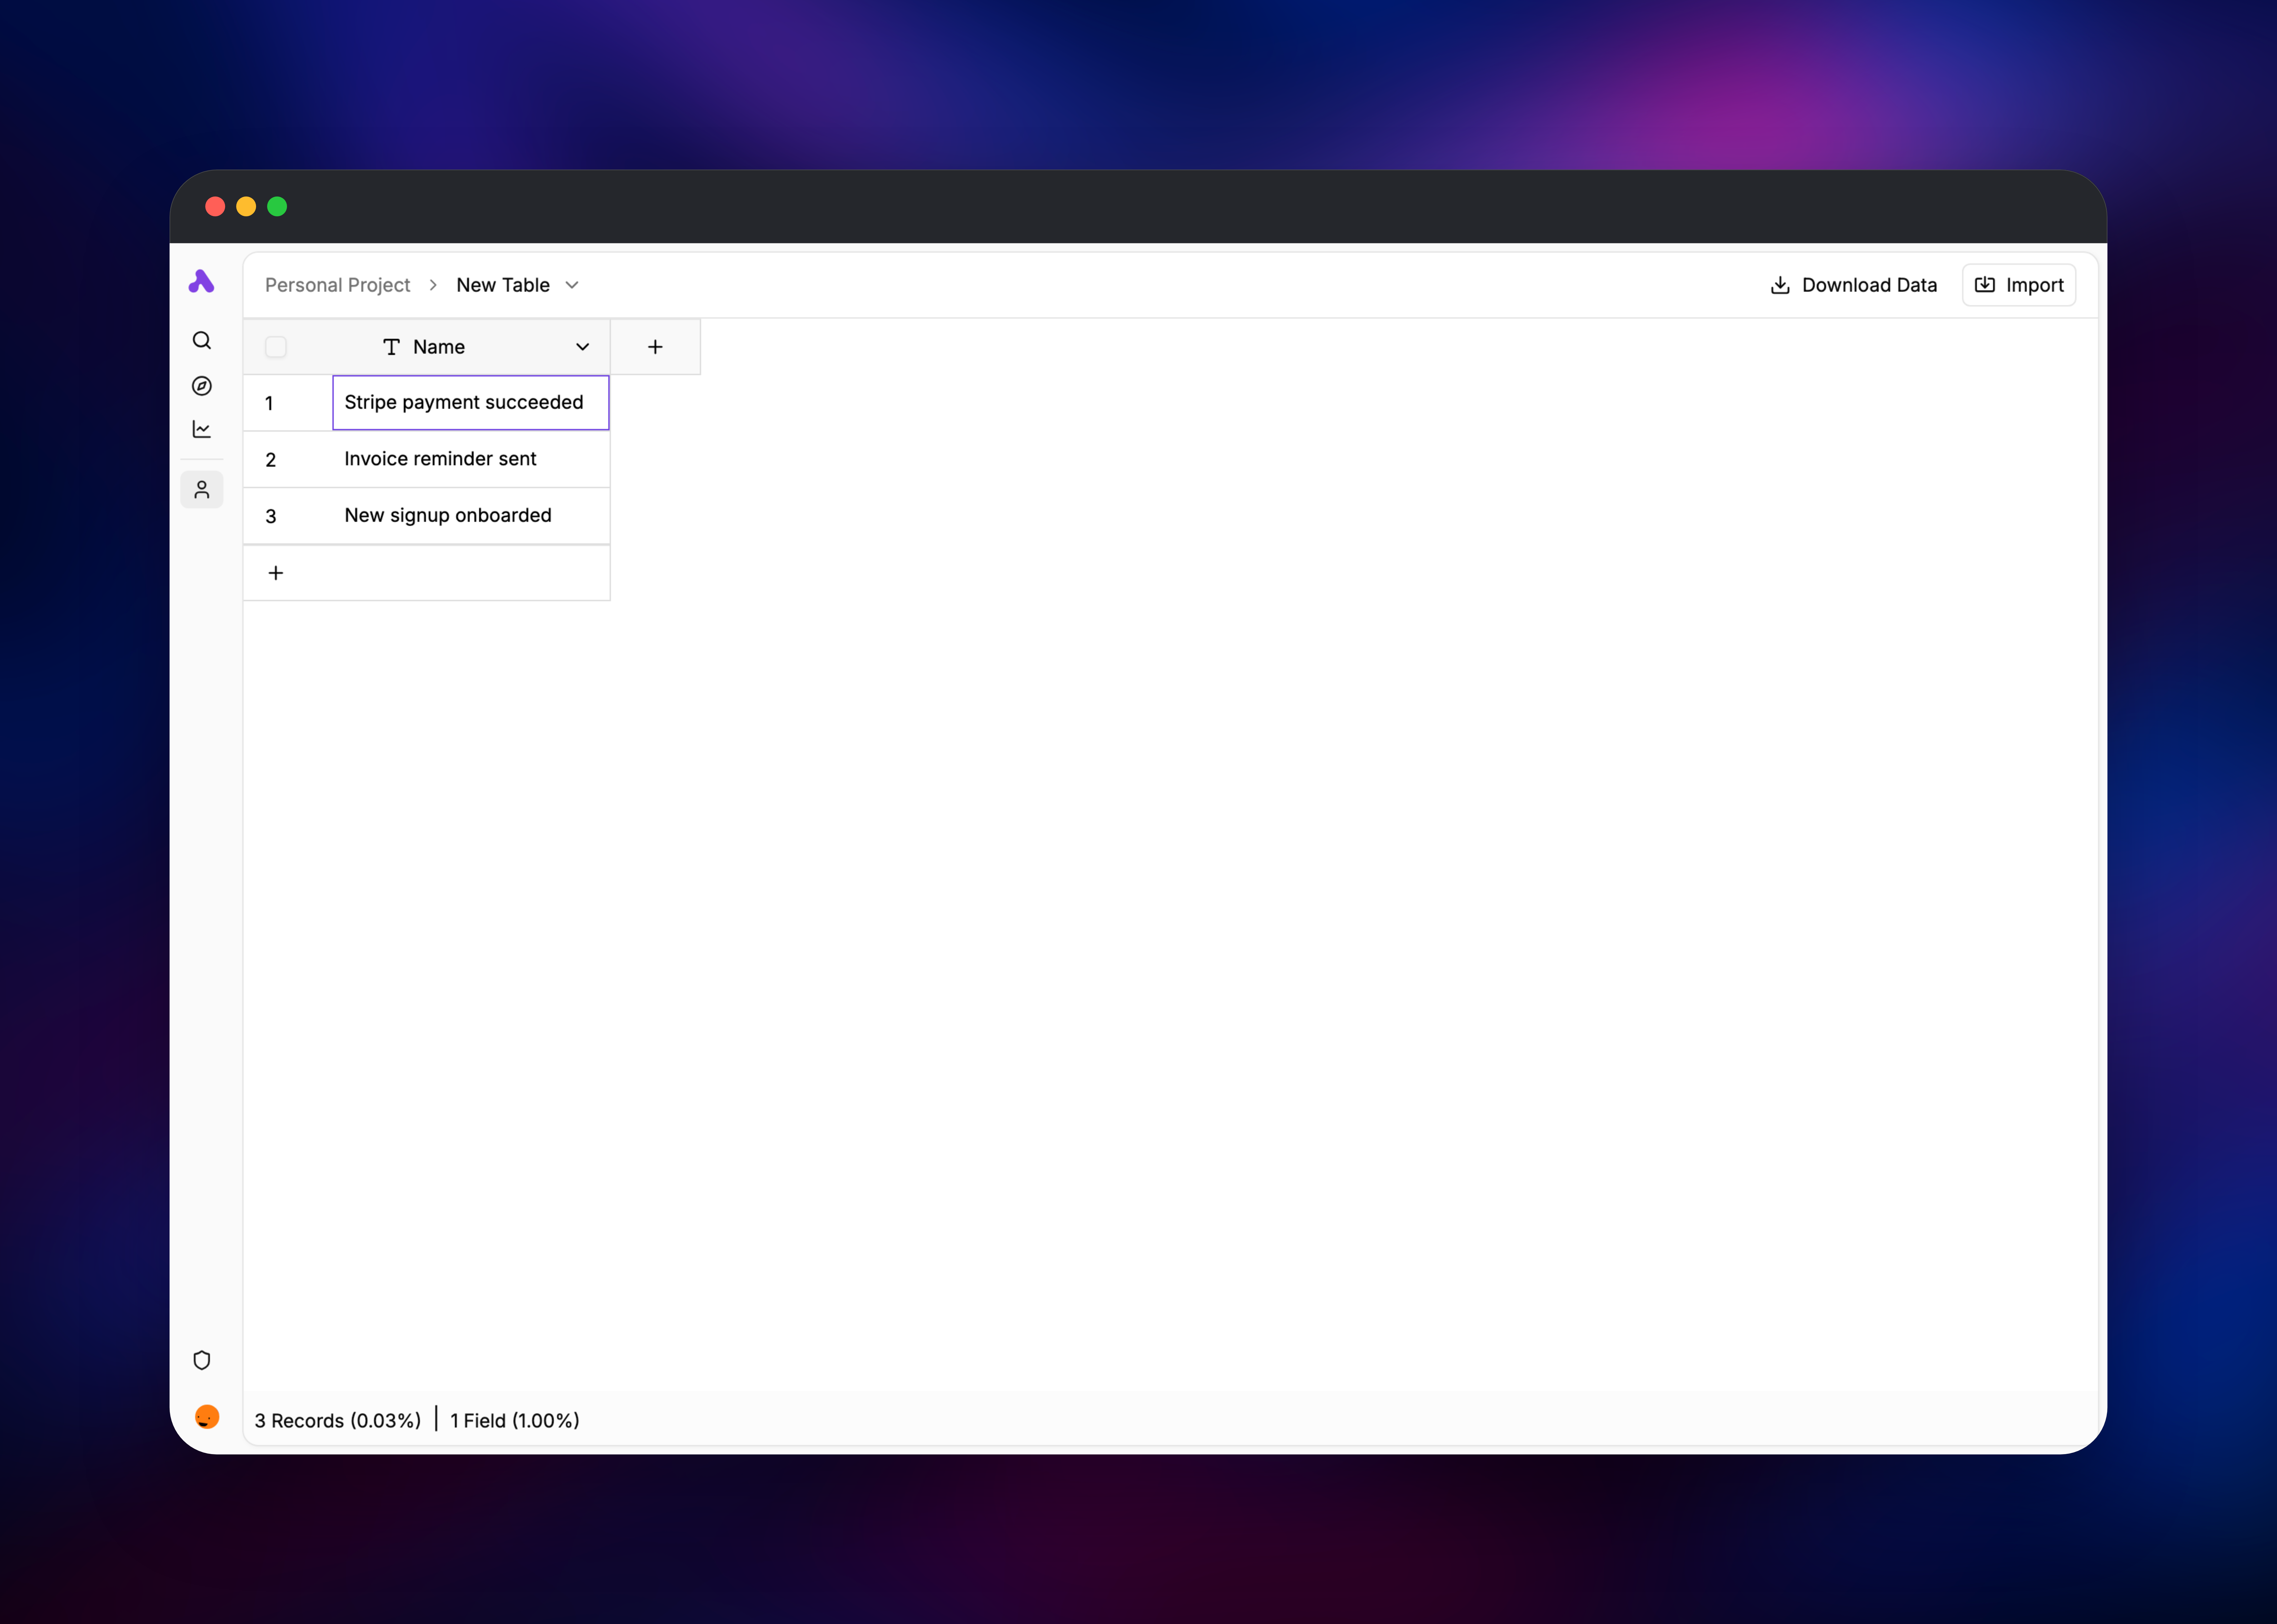Add a new field with plus button
Viewport: 2277px width, 1624px height.
[x=655, y=347]
